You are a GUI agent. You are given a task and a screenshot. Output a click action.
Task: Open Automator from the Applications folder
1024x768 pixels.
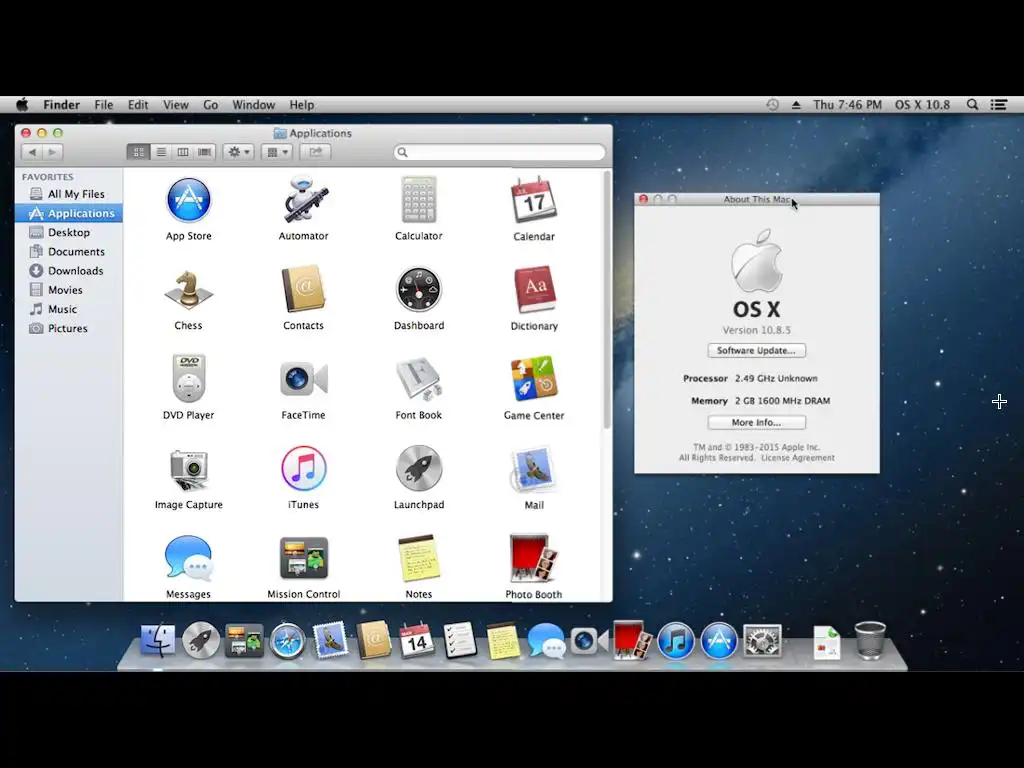tap(304, 200)
